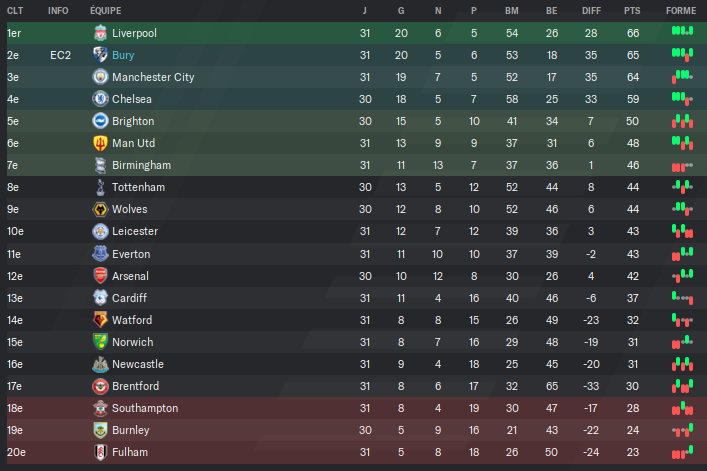This screenshot has height=471, width=707.
Task: Click the FORME column header
Action: [681, 10]
